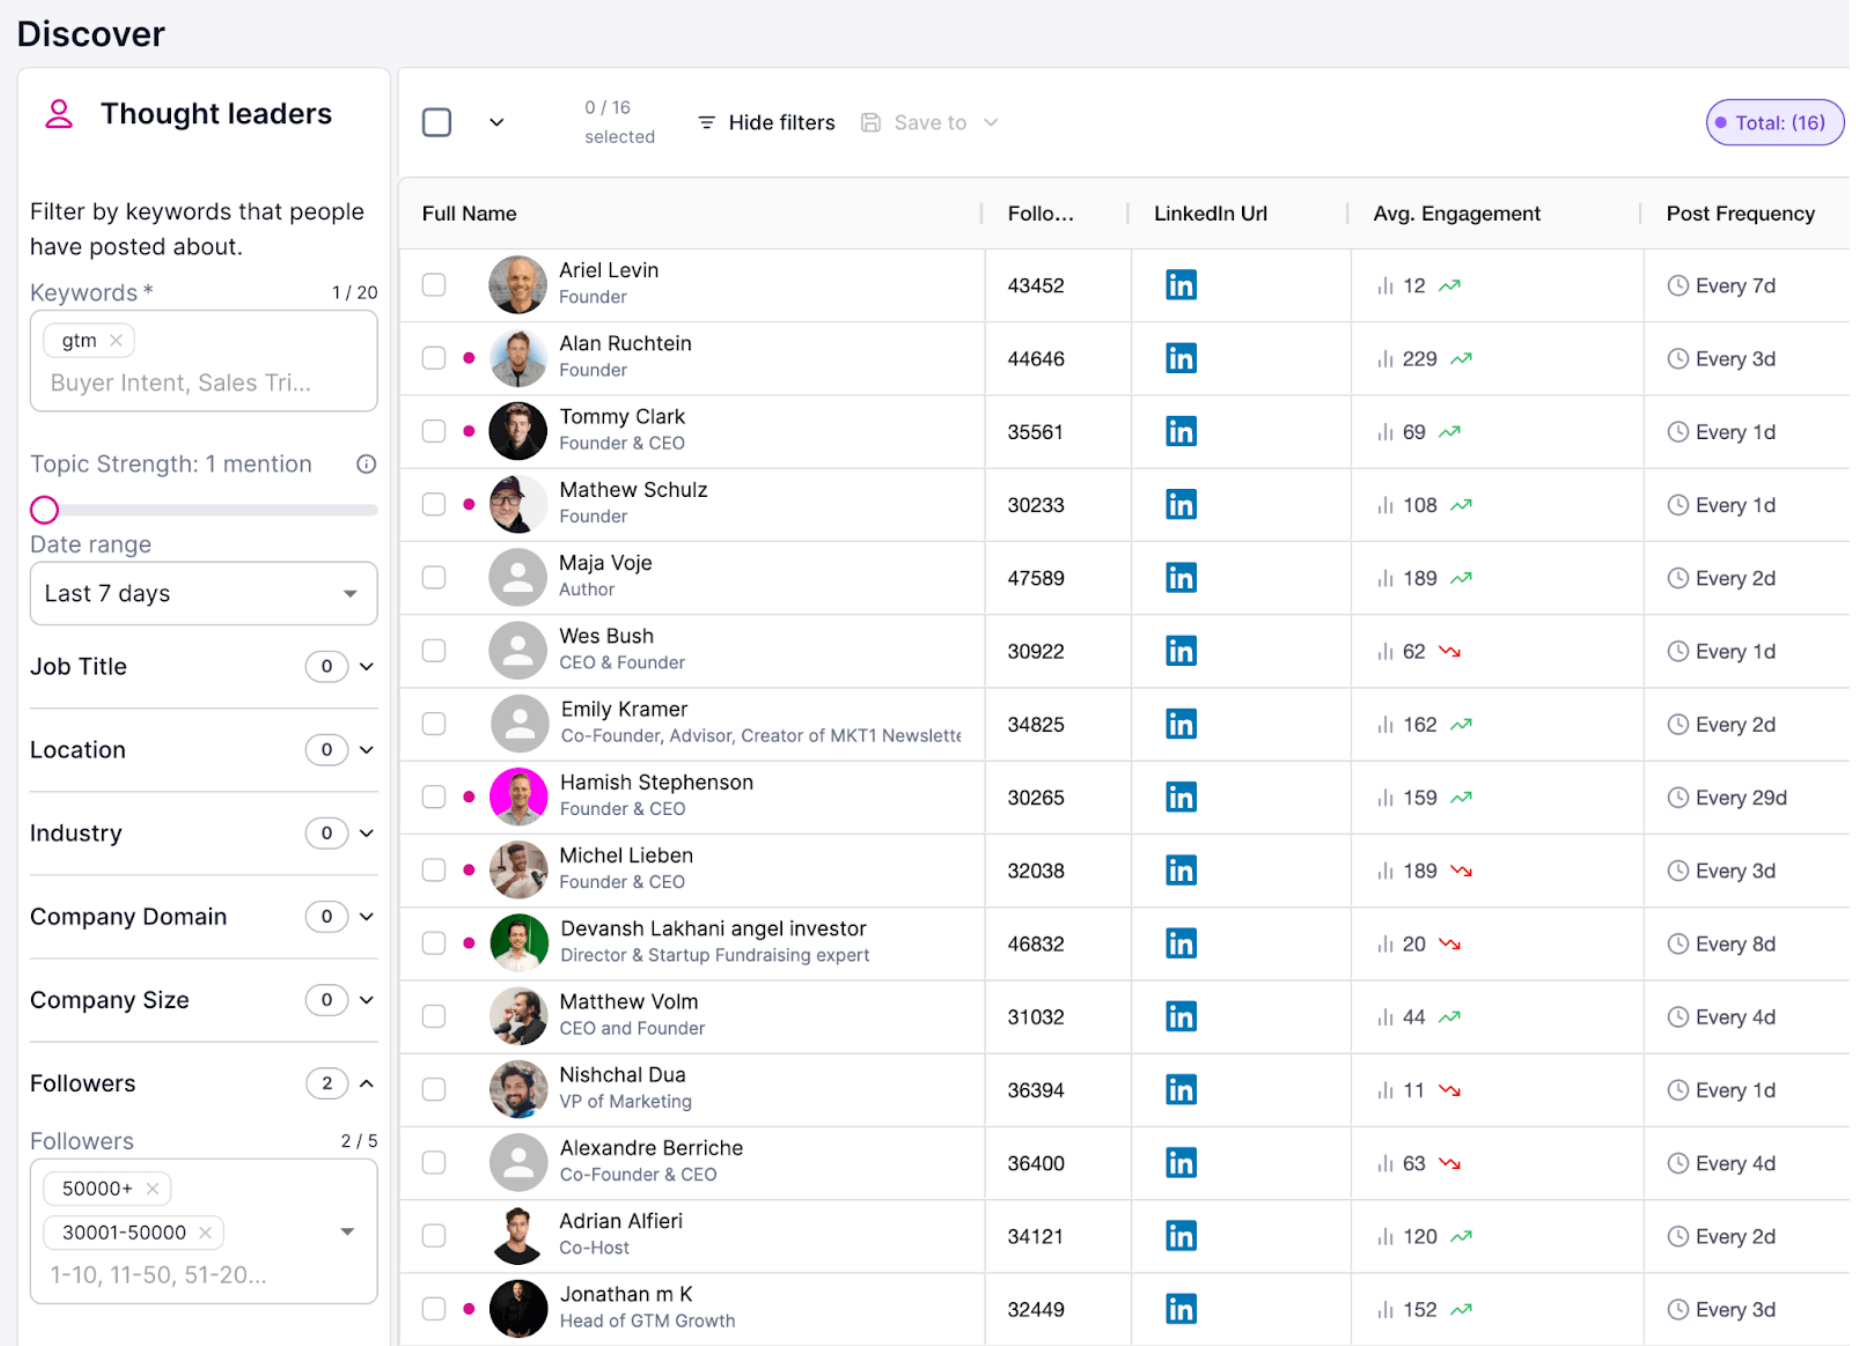Image resolution: width=1856 pixels, height=1346 pixels.
Task: Open Wes Bush's LinkedIn icon
Action: pyautogui.click(x=1181, y=651)
